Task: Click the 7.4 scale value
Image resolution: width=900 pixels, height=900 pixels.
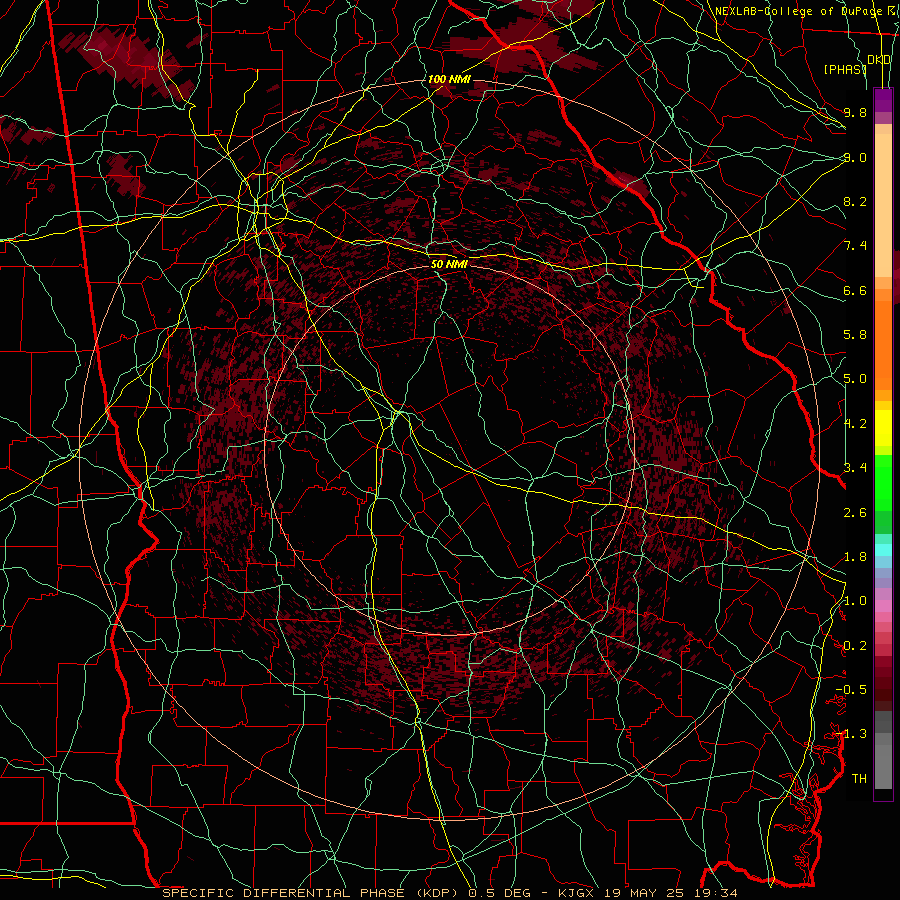Action: pyautogui.click(x=855, y=246)
